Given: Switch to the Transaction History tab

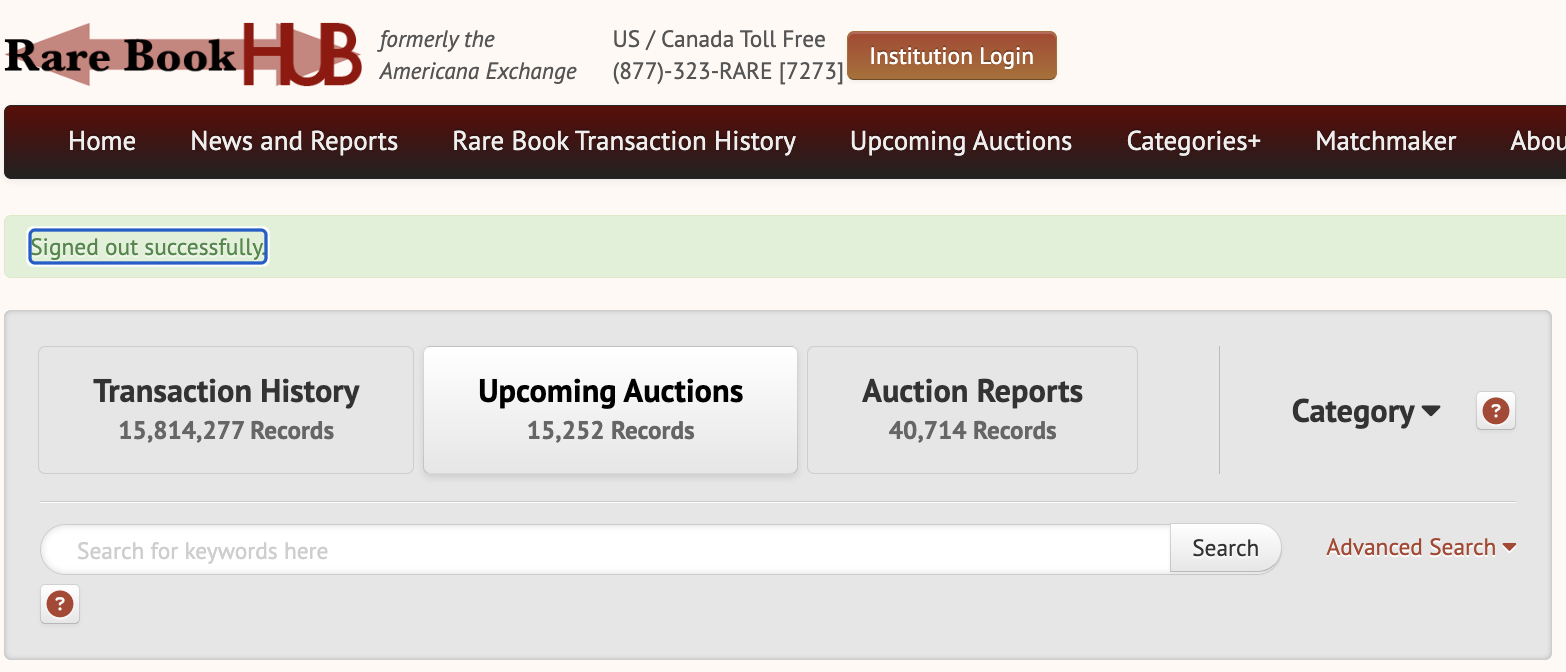Looking at the screenshot, I should click(x=226, y=410).
